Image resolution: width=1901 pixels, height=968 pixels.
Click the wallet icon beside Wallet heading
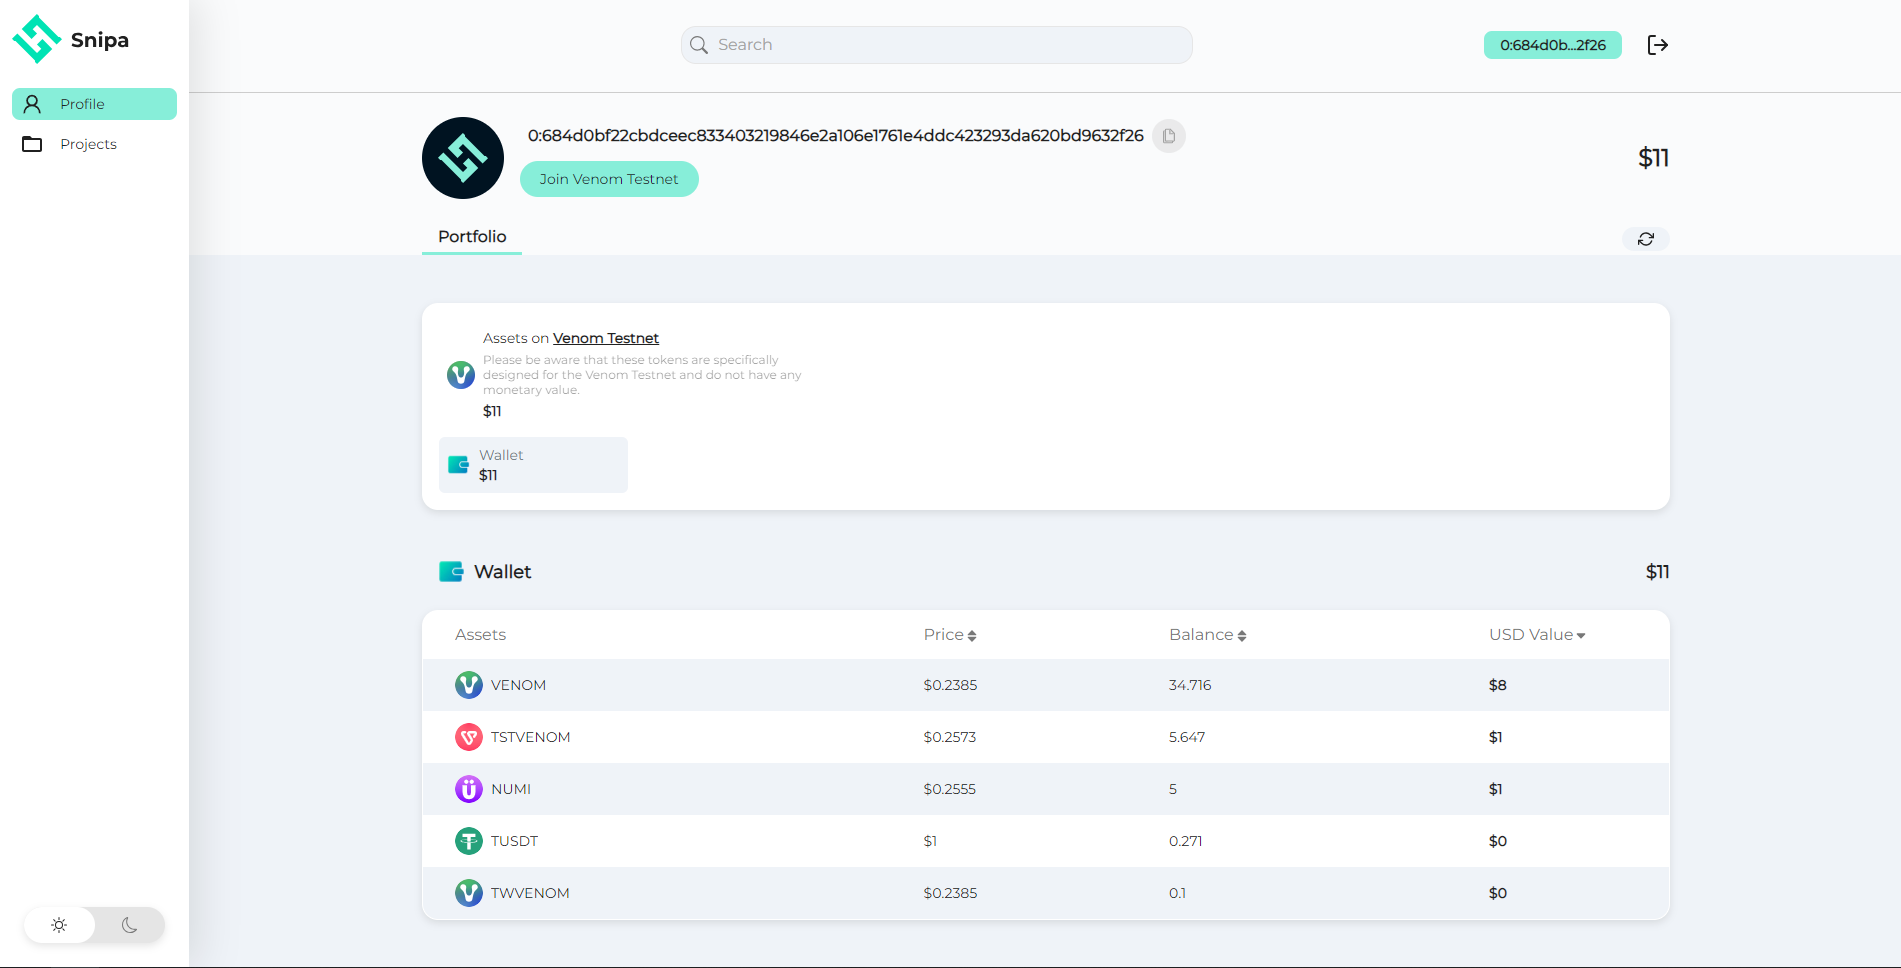tap(451, 572)
